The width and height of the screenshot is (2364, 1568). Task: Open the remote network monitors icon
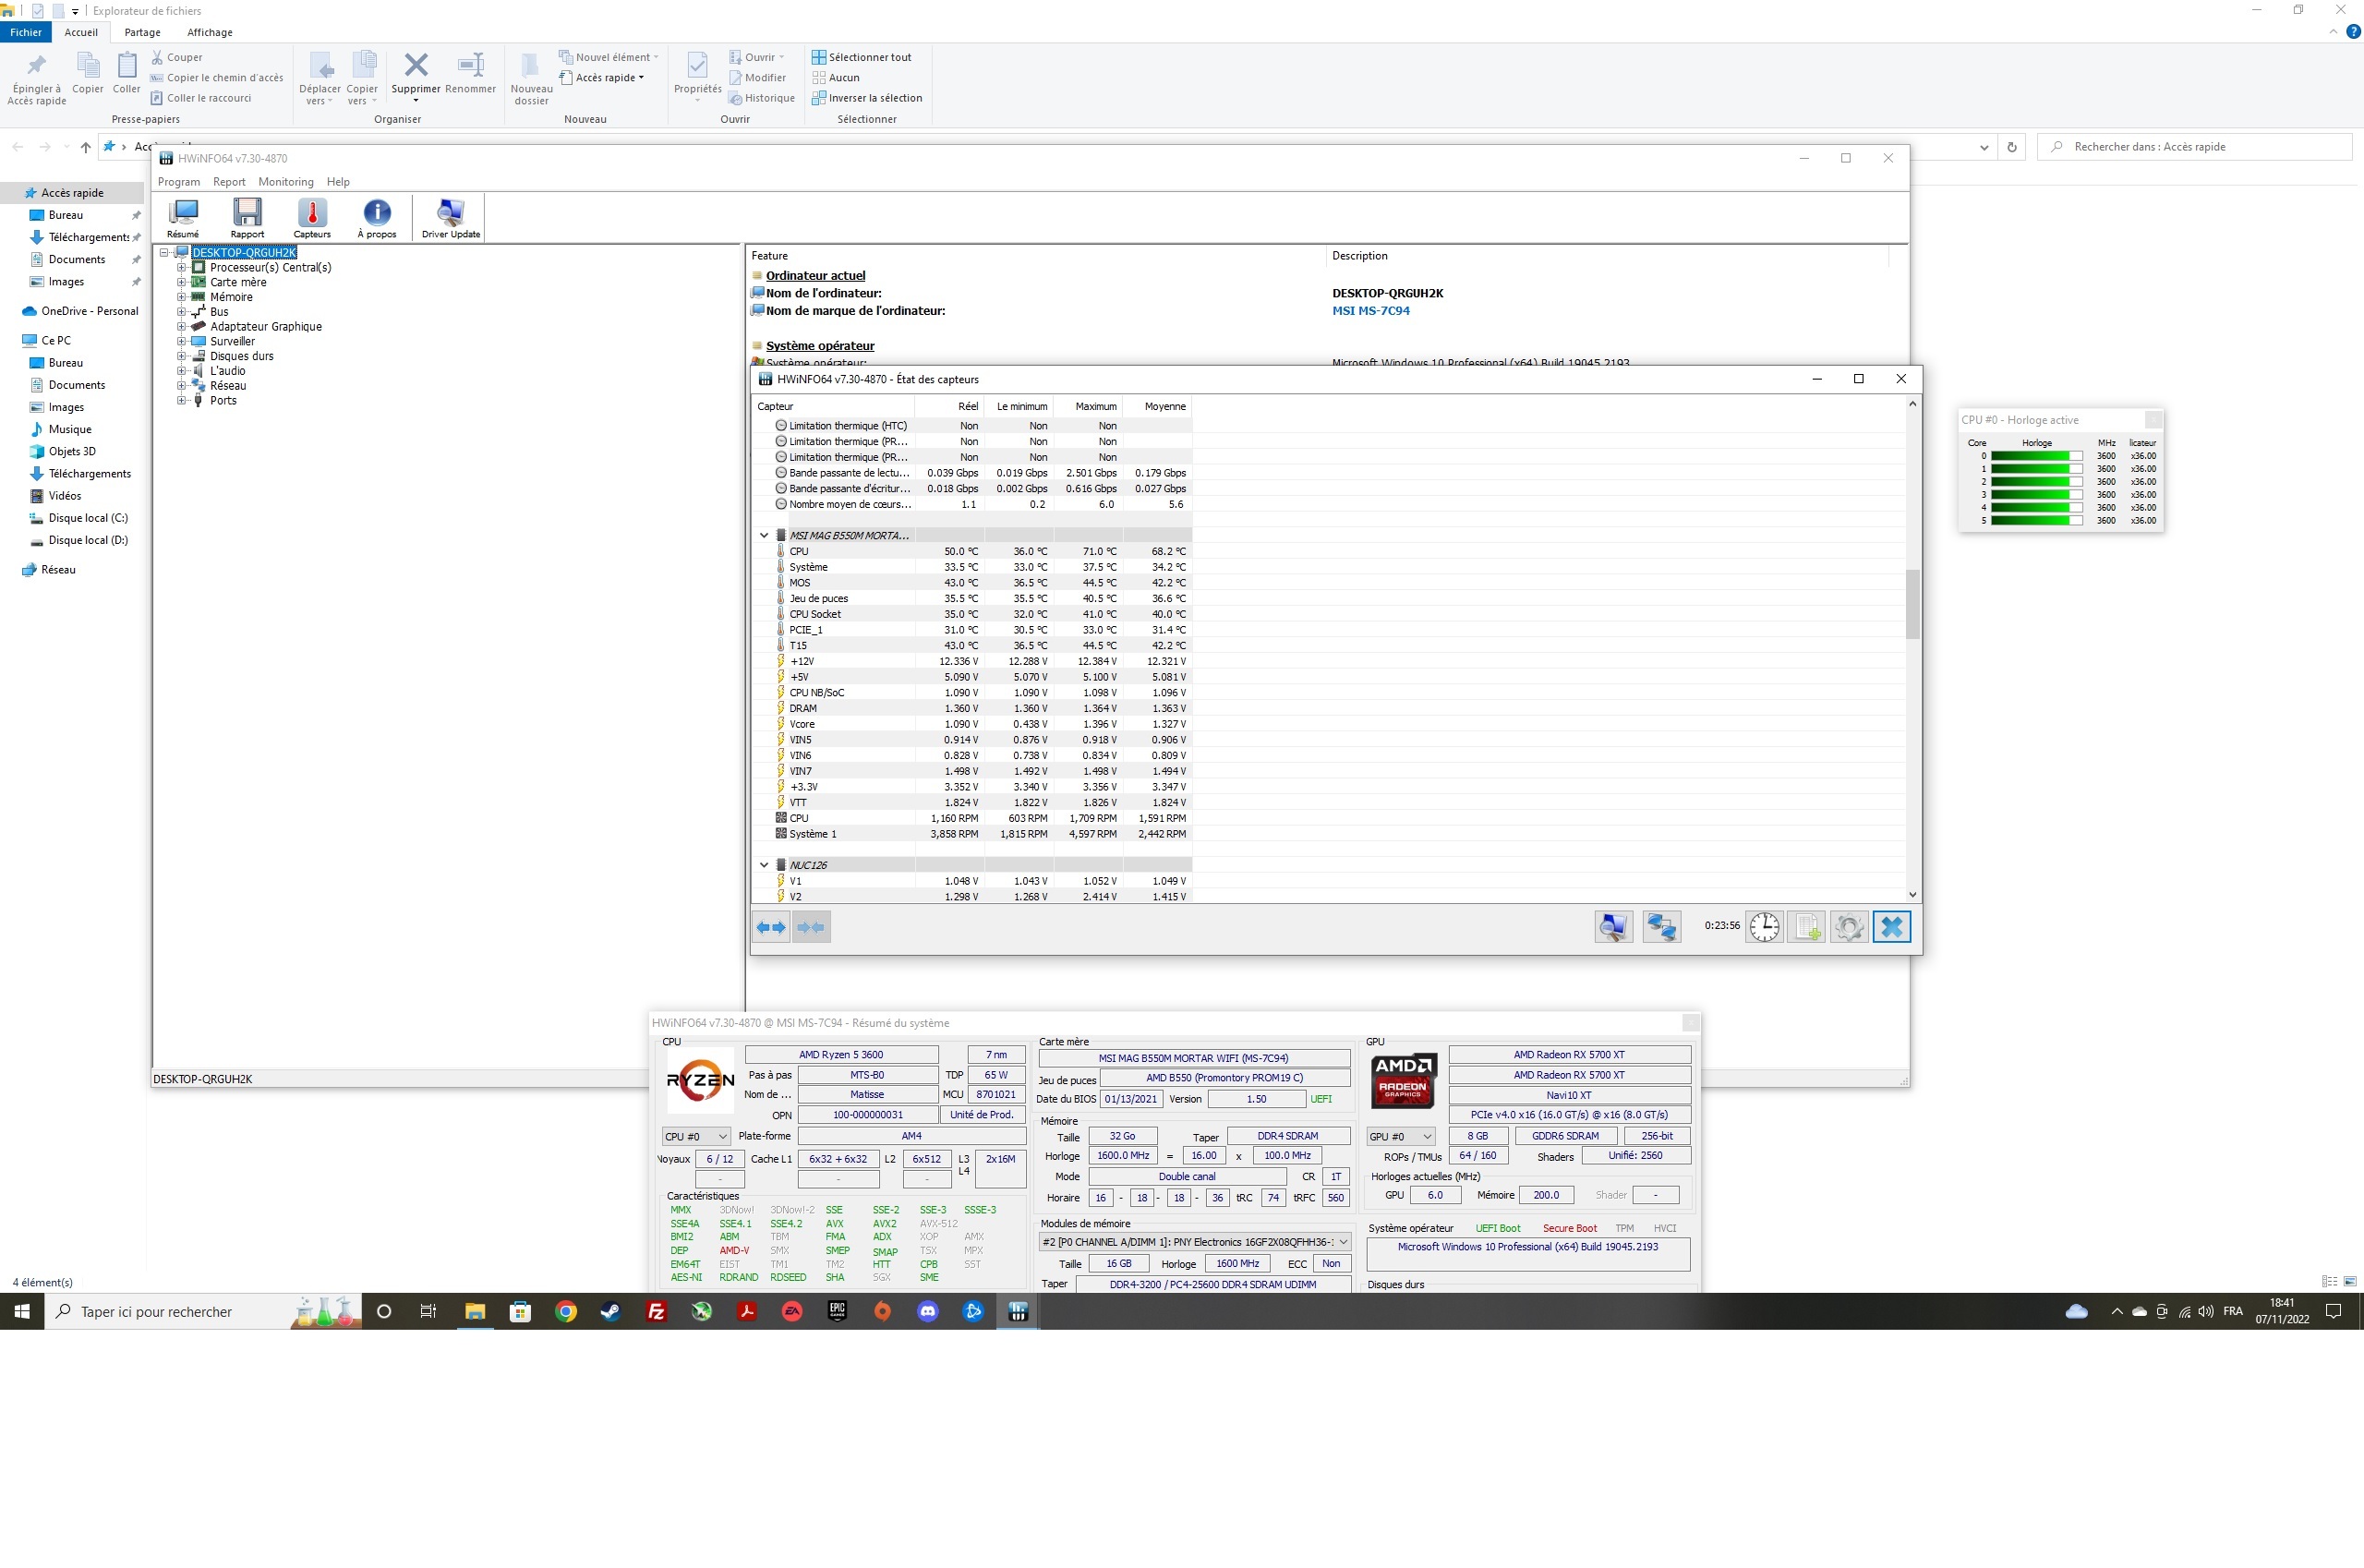click(x=1661, y=927)
